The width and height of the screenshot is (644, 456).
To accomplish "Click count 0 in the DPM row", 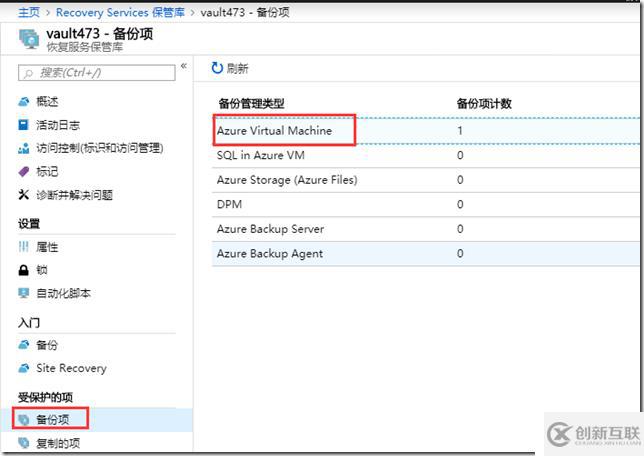I will [x=460, y=204].
